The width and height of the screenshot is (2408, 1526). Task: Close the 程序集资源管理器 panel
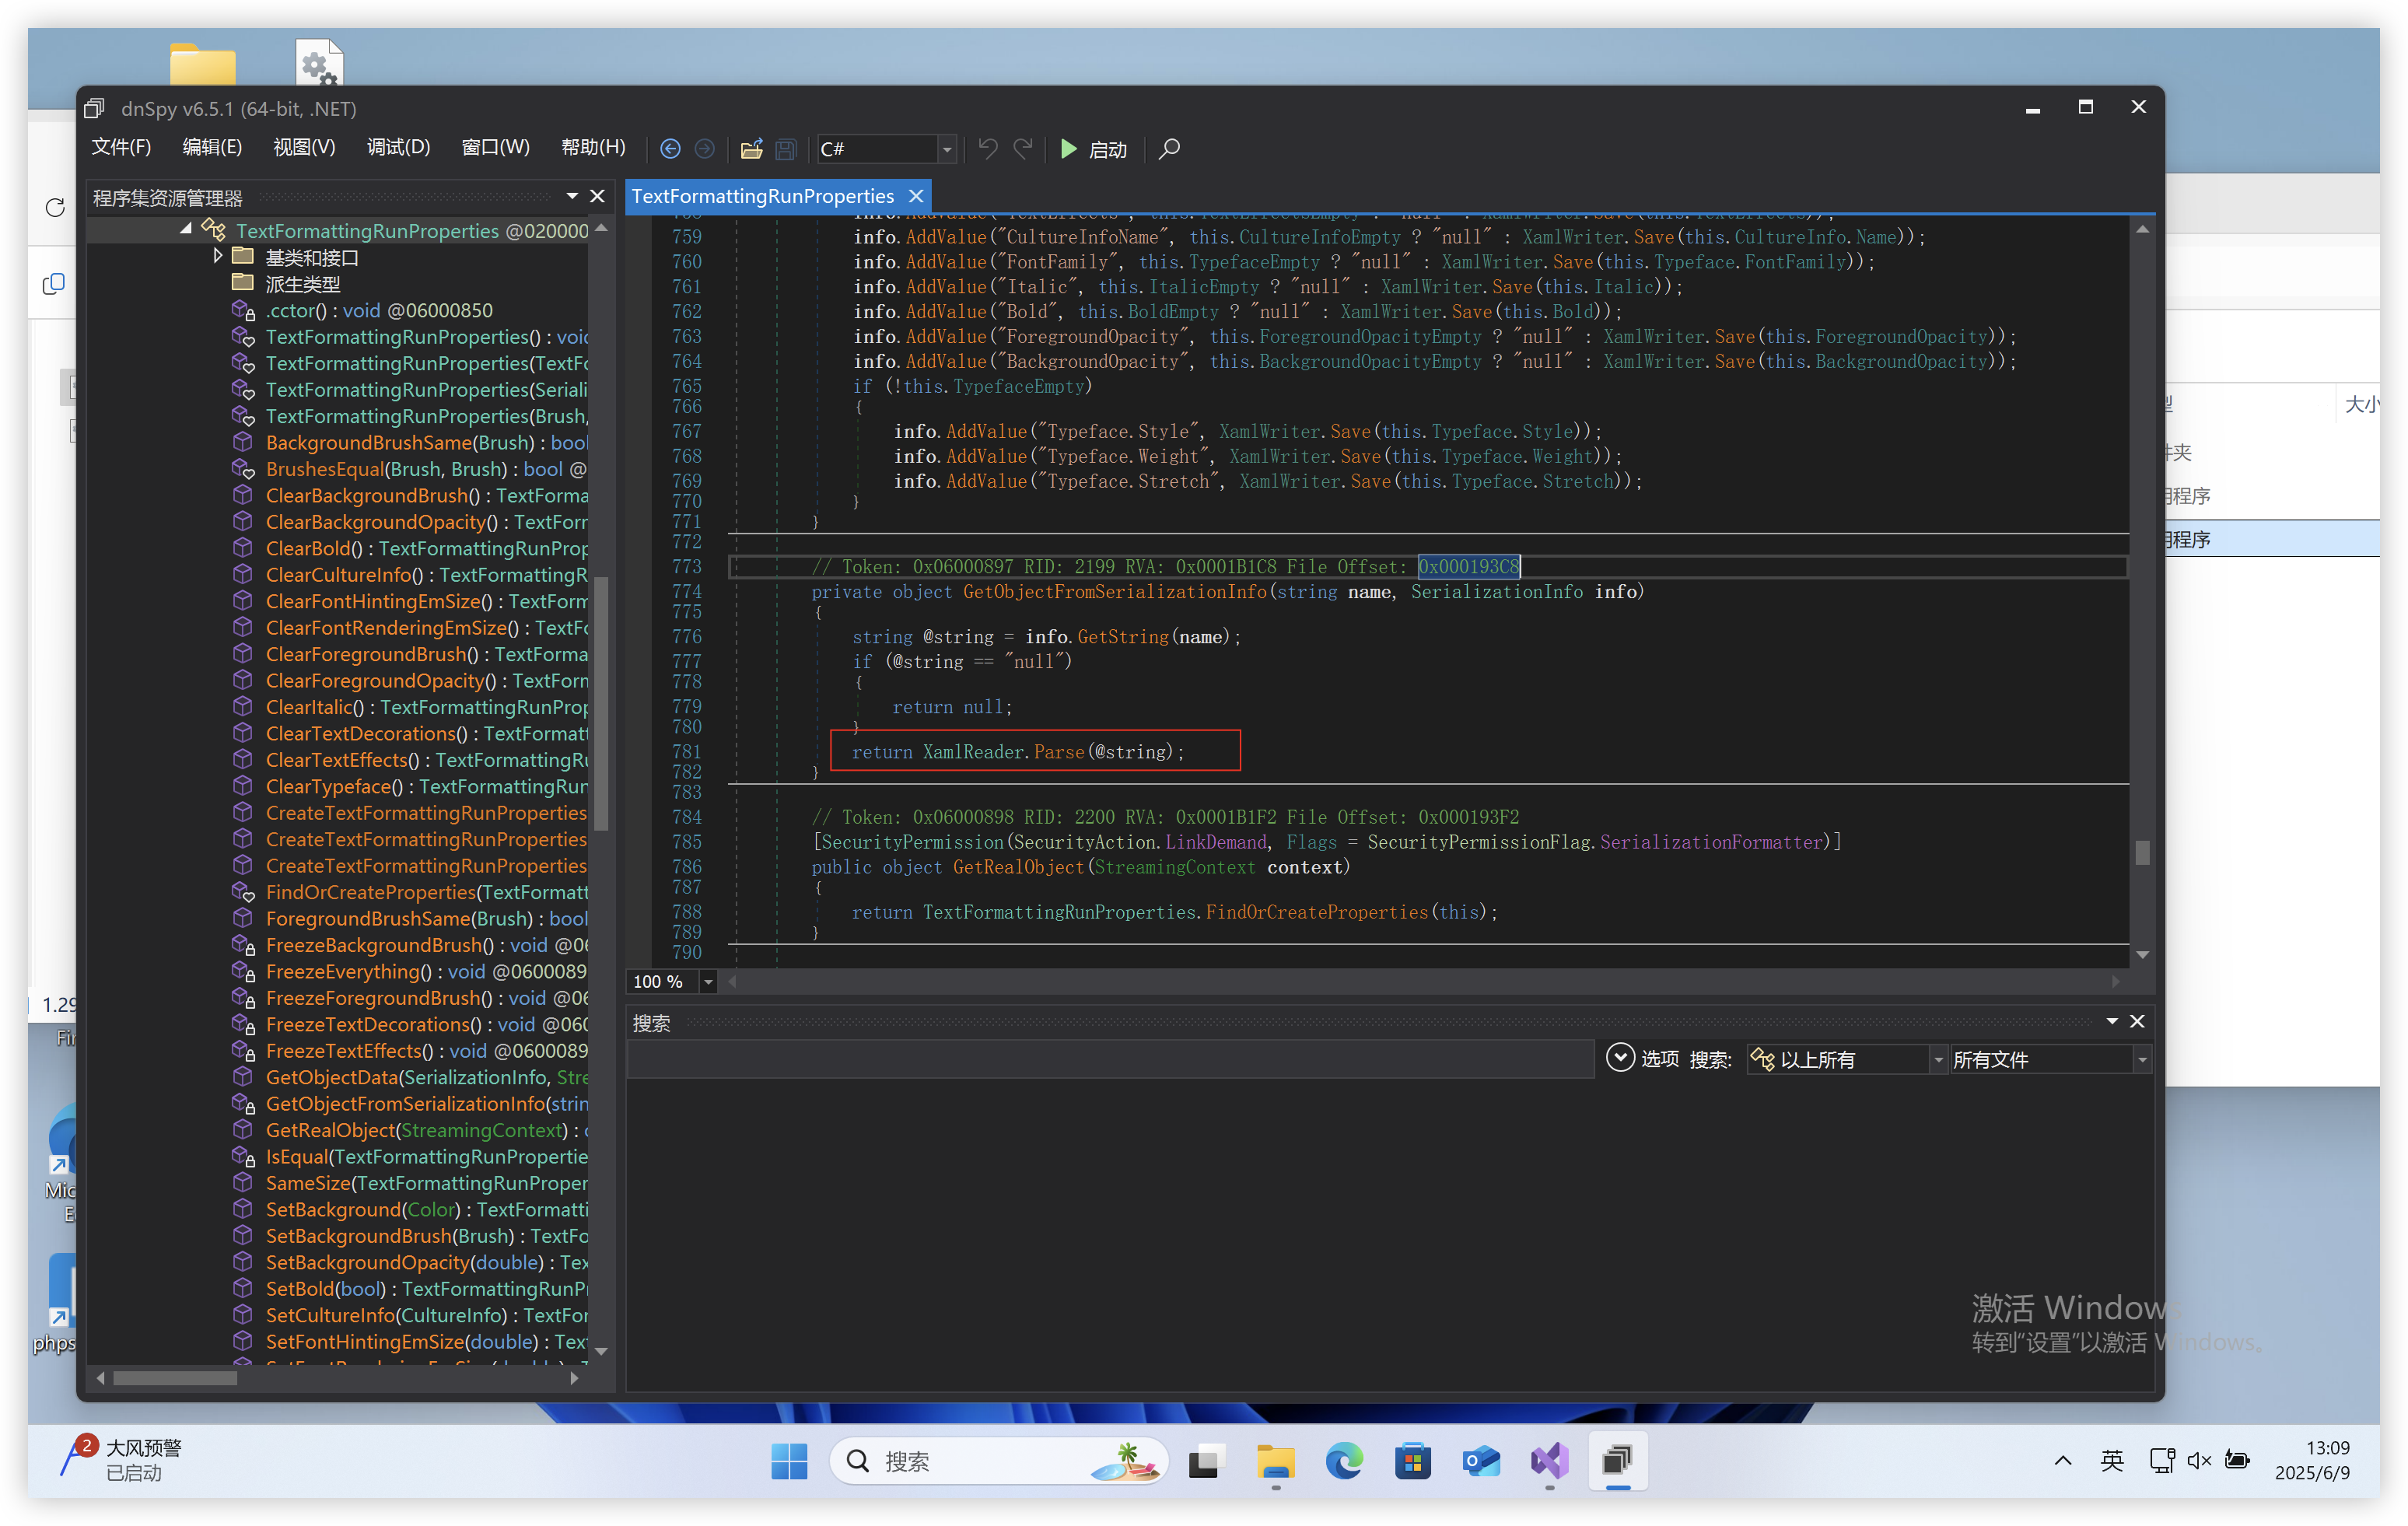(597, 196)
